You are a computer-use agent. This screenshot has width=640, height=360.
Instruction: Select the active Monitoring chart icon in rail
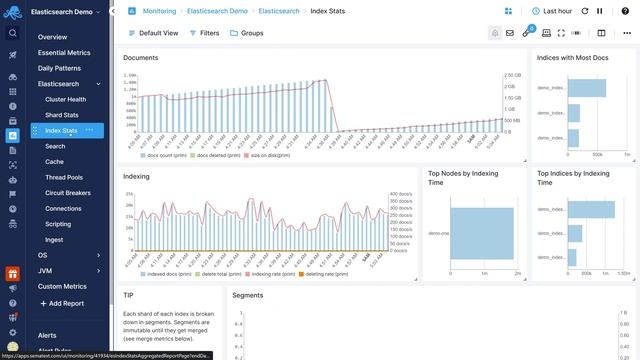coord(13,136)
